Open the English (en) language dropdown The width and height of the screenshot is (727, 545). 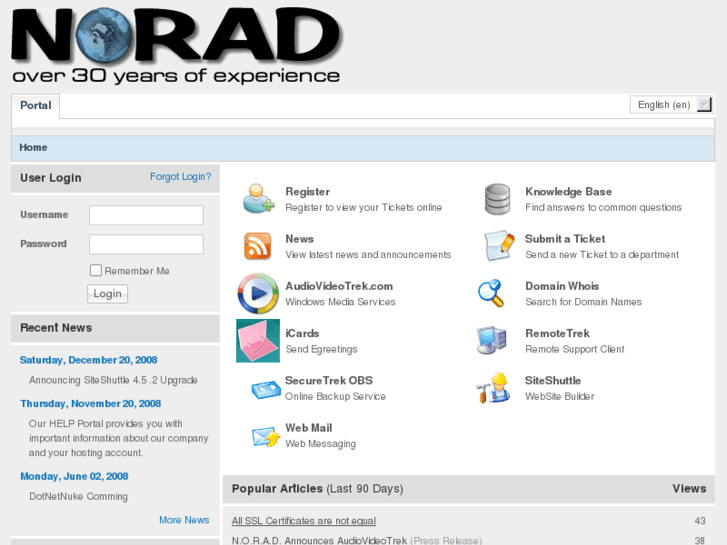670,105
